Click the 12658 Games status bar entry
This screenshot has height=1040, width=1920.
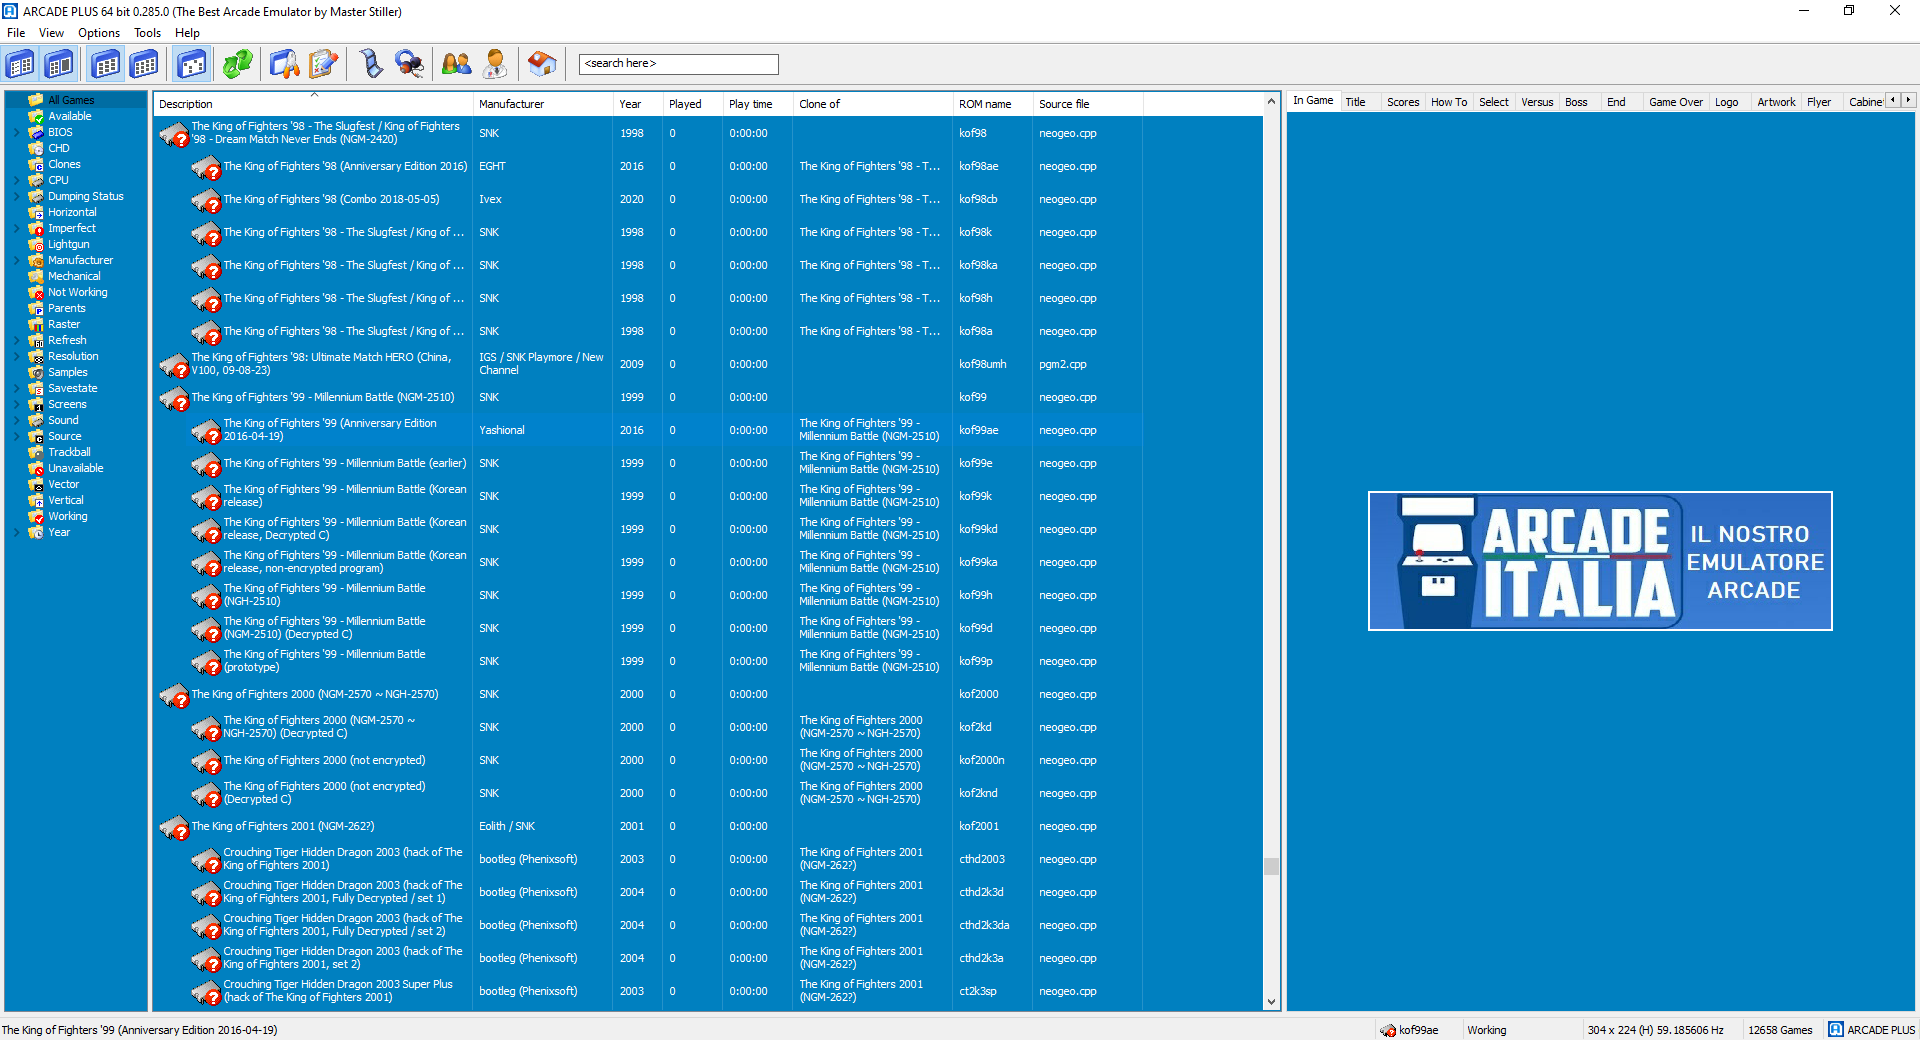[1780, 1030]
